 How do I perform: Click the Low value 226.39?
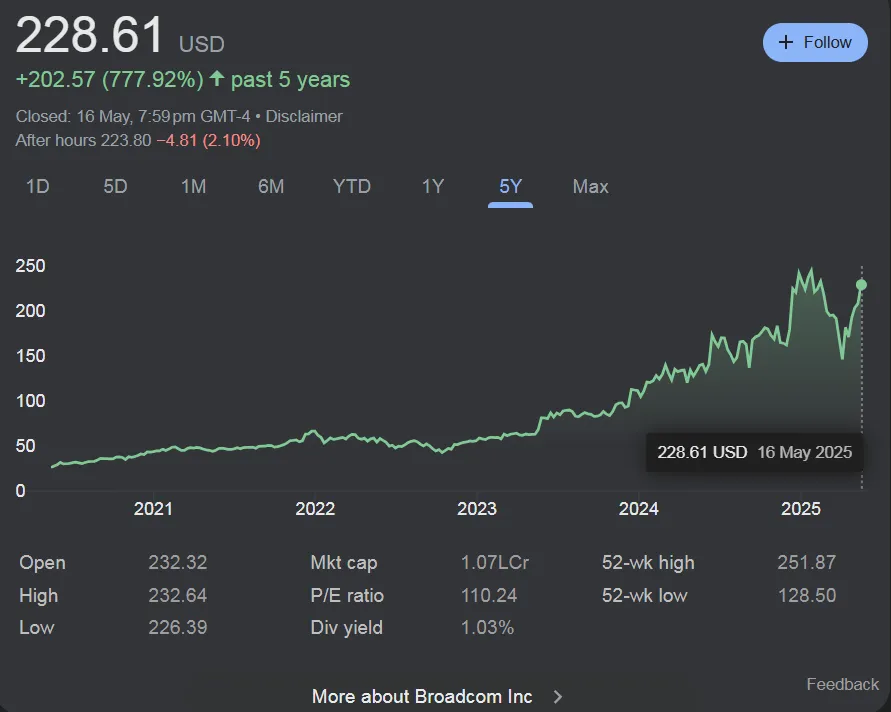pyautogui.click(x=178, y=628)
